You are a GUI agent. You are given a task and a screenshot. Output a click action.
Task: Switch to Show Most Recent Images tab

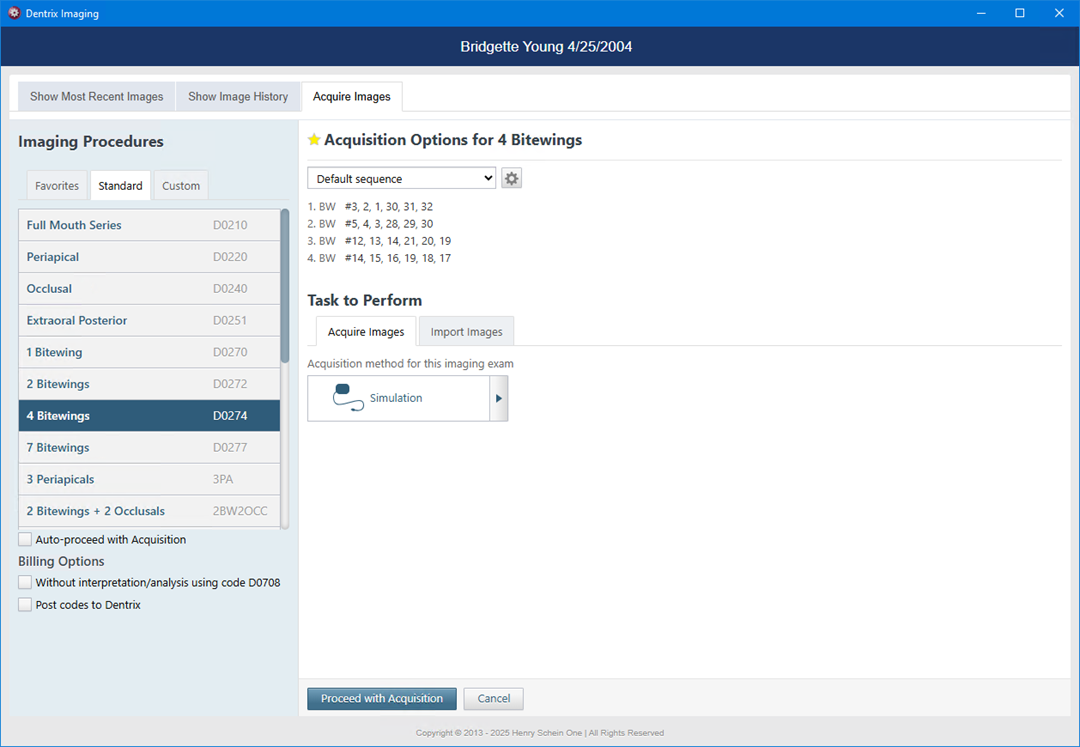pos(96,96)
